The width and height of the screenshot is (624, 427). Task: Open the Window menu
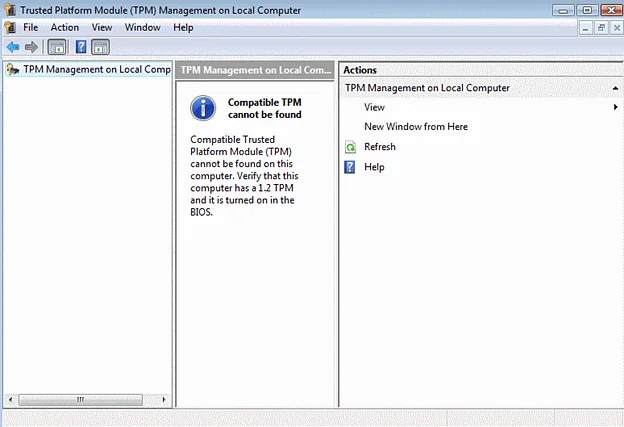[x=143, y=27]
